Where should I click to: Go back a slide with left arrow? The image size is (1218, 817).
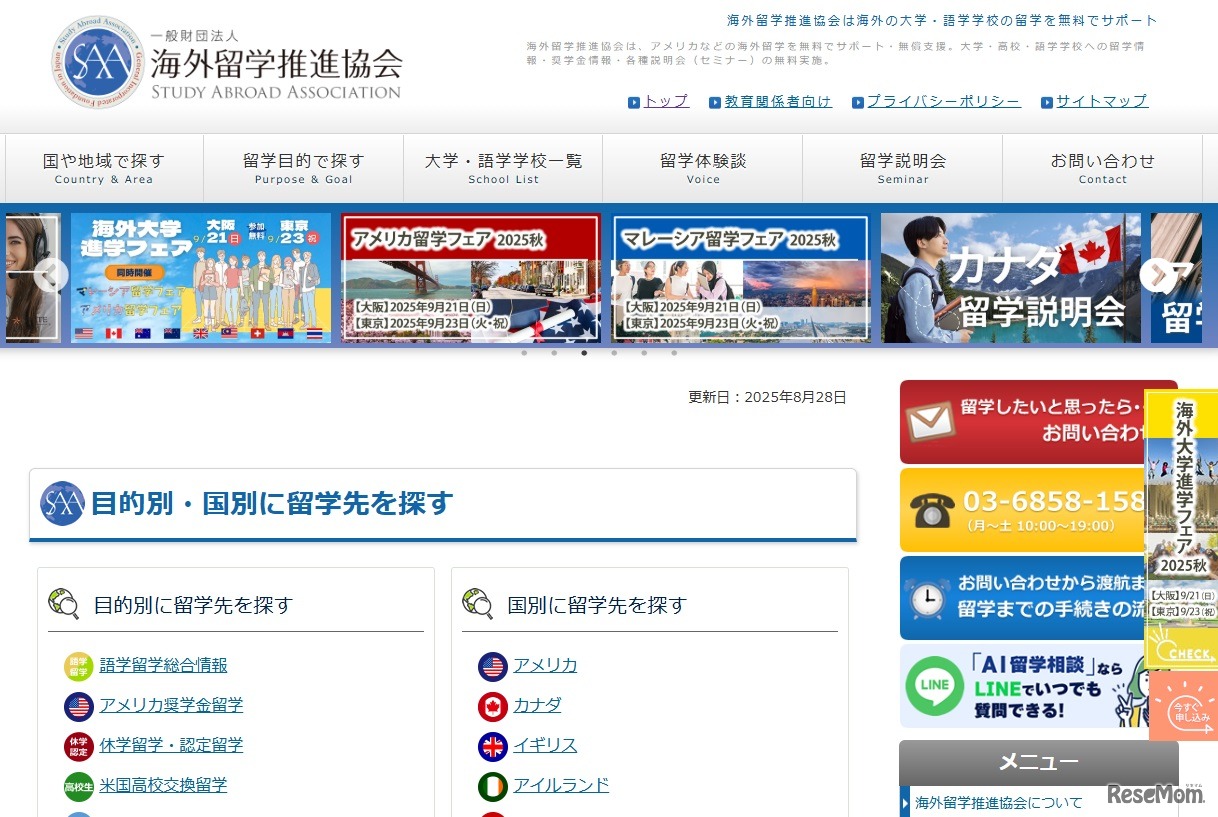pos(50,274)
